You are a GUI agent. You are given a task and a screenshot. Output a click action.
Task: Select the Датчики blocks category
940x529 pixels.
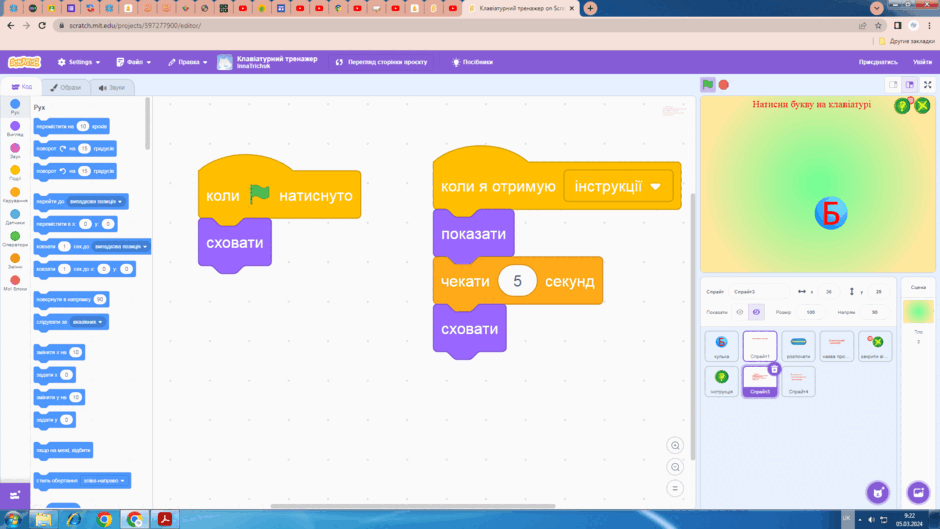15,217
